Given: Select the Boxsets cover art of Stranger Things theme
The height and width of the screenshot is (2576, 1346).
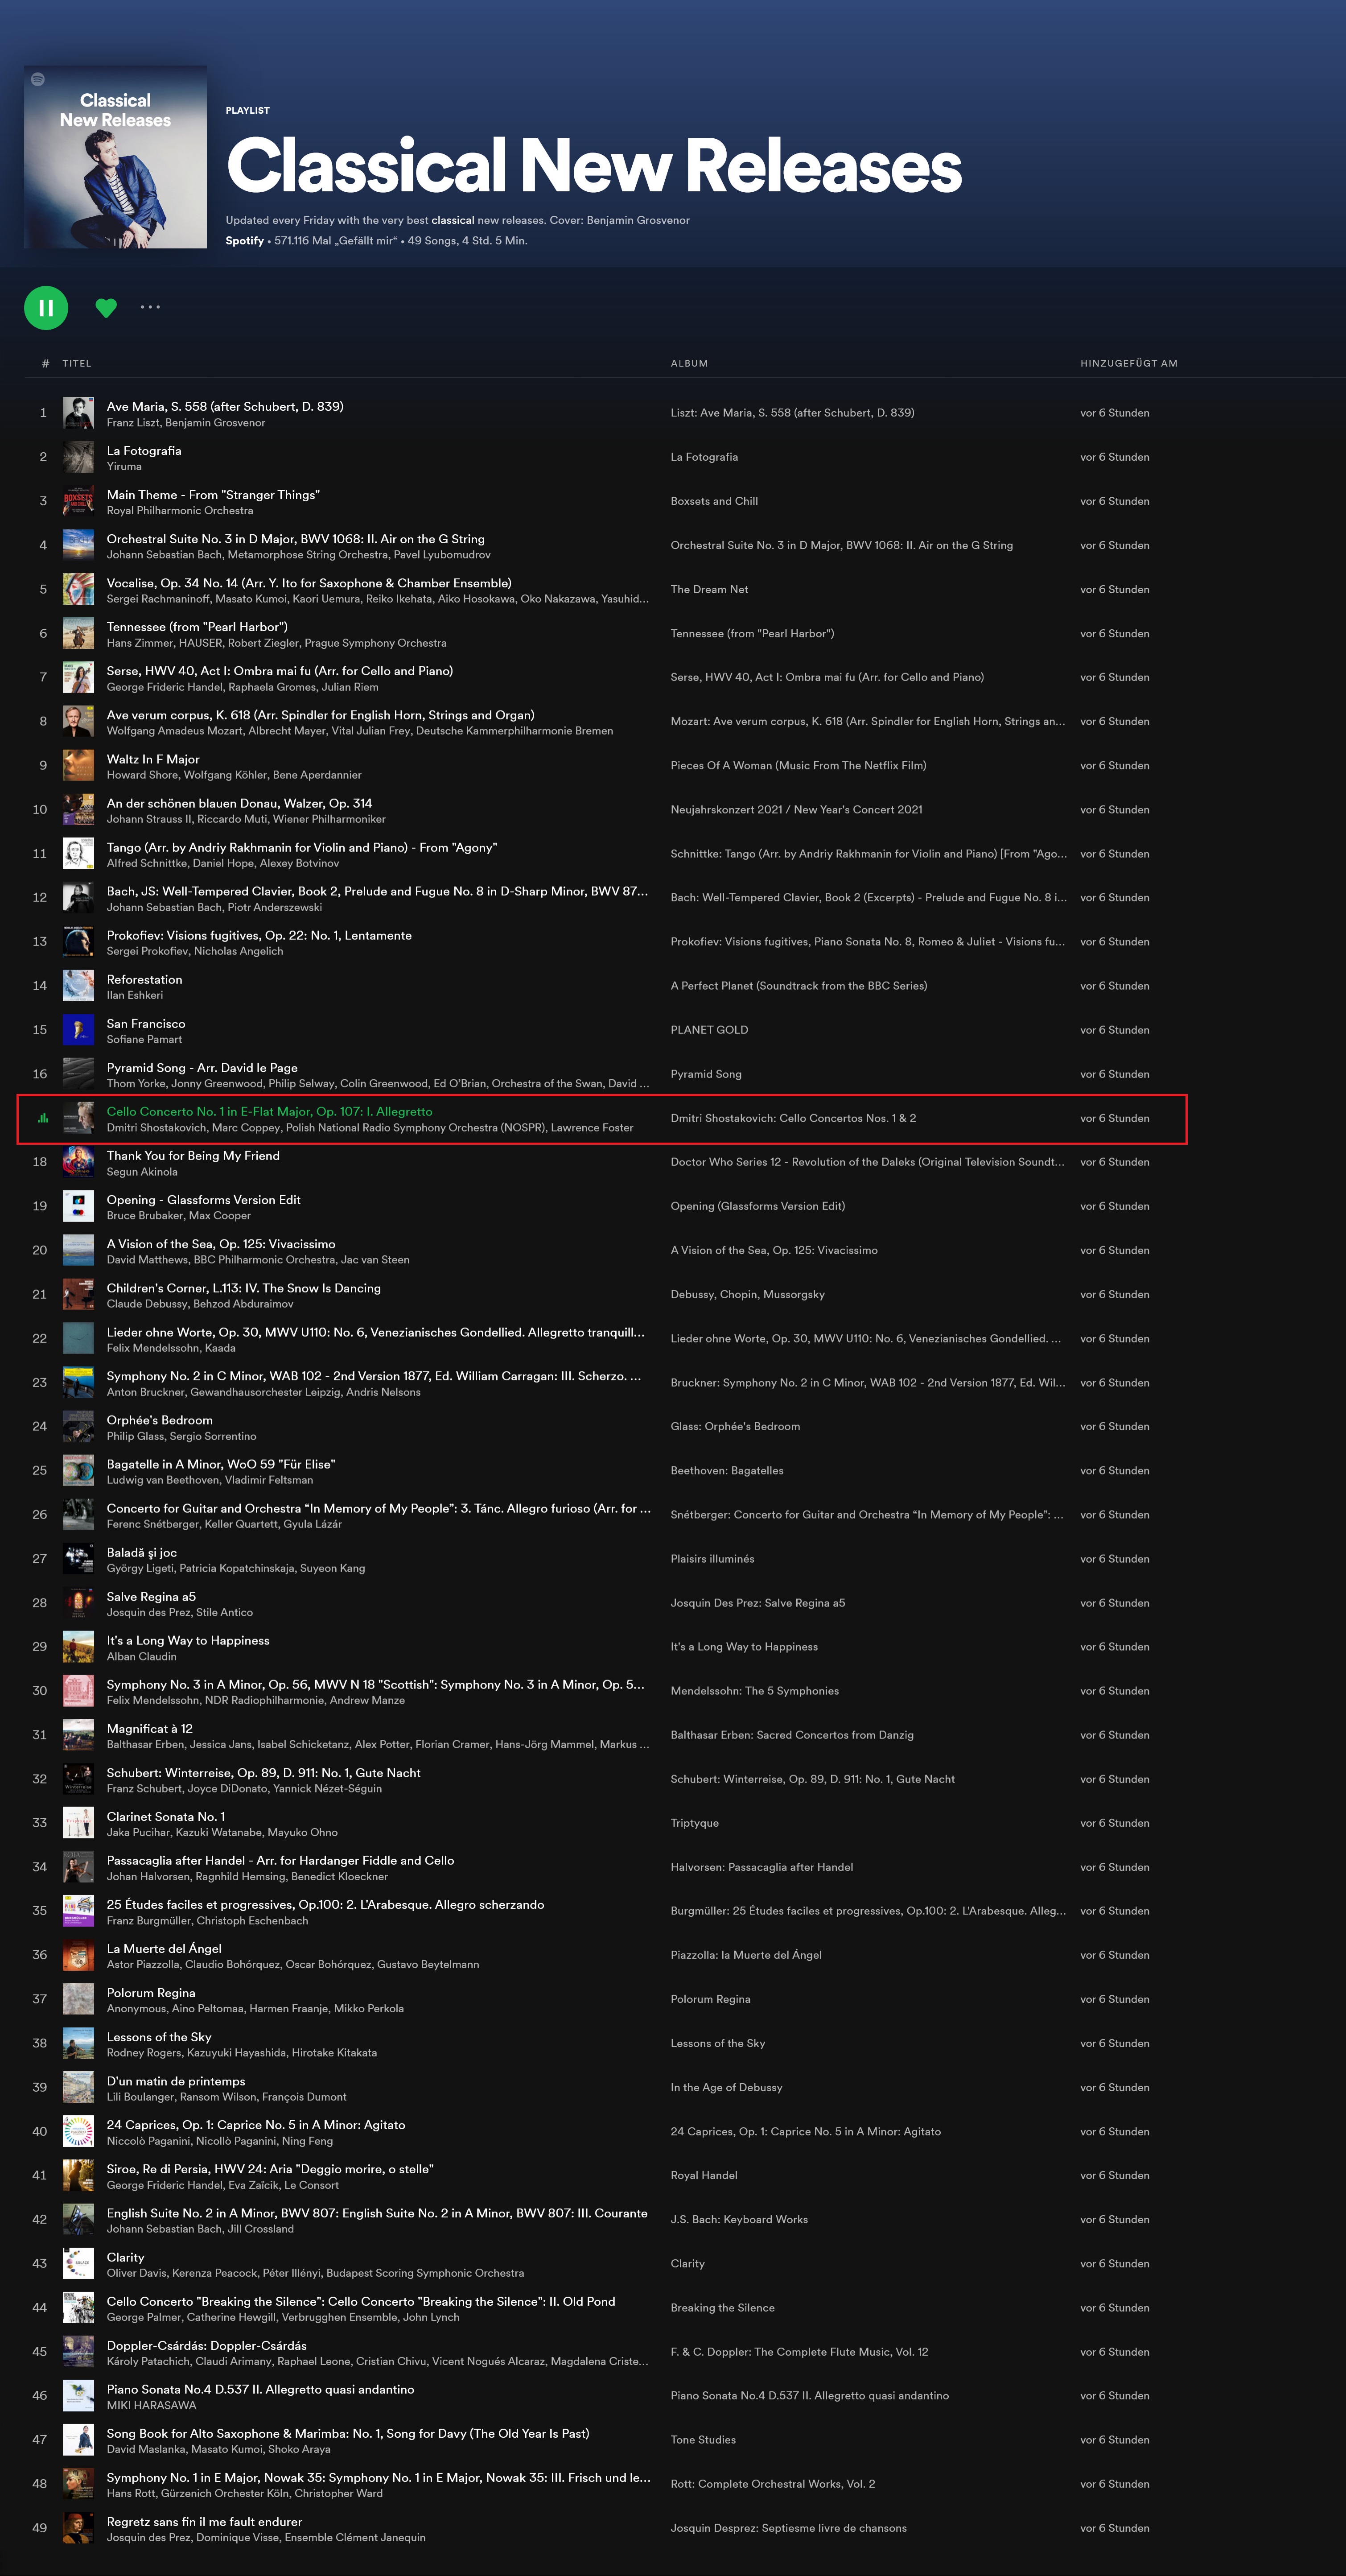Looking at the screenshot, I should click(x=78, y=501).
